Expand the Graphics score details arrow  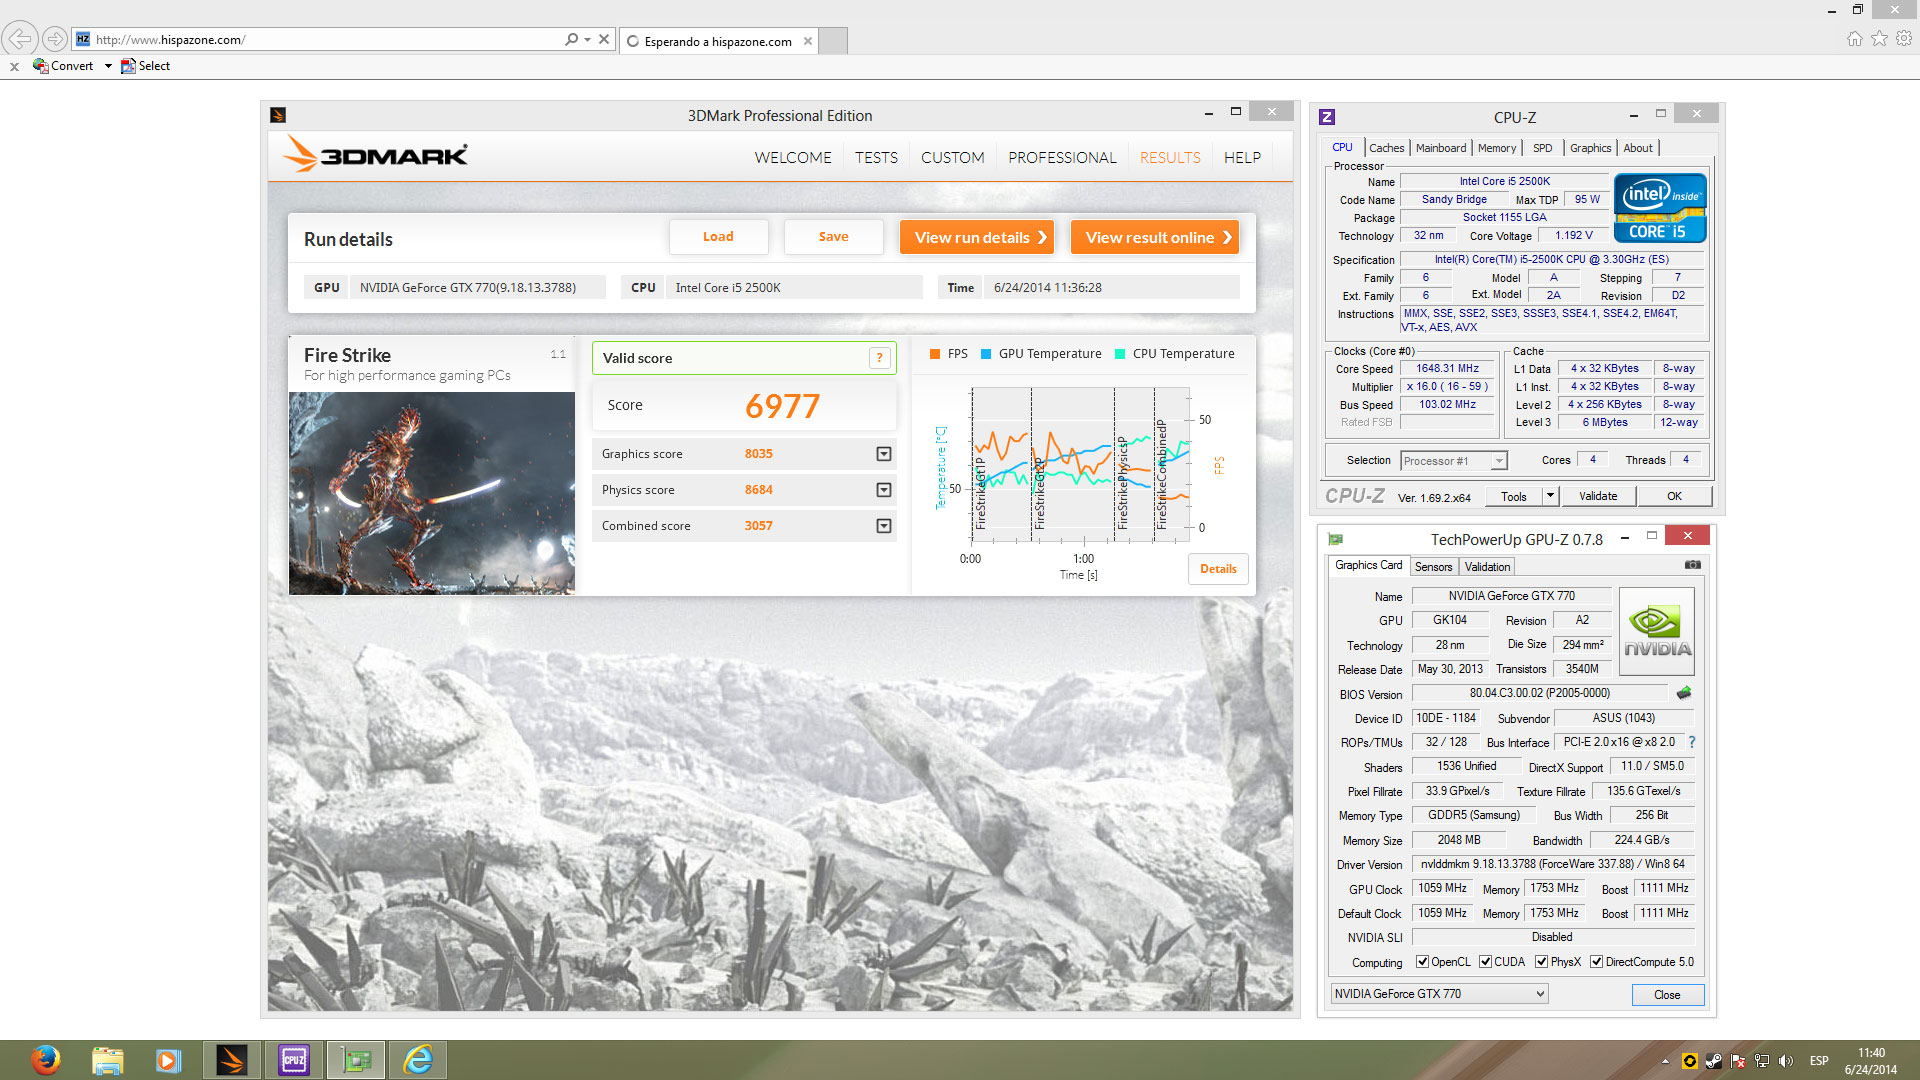(884, 454)
